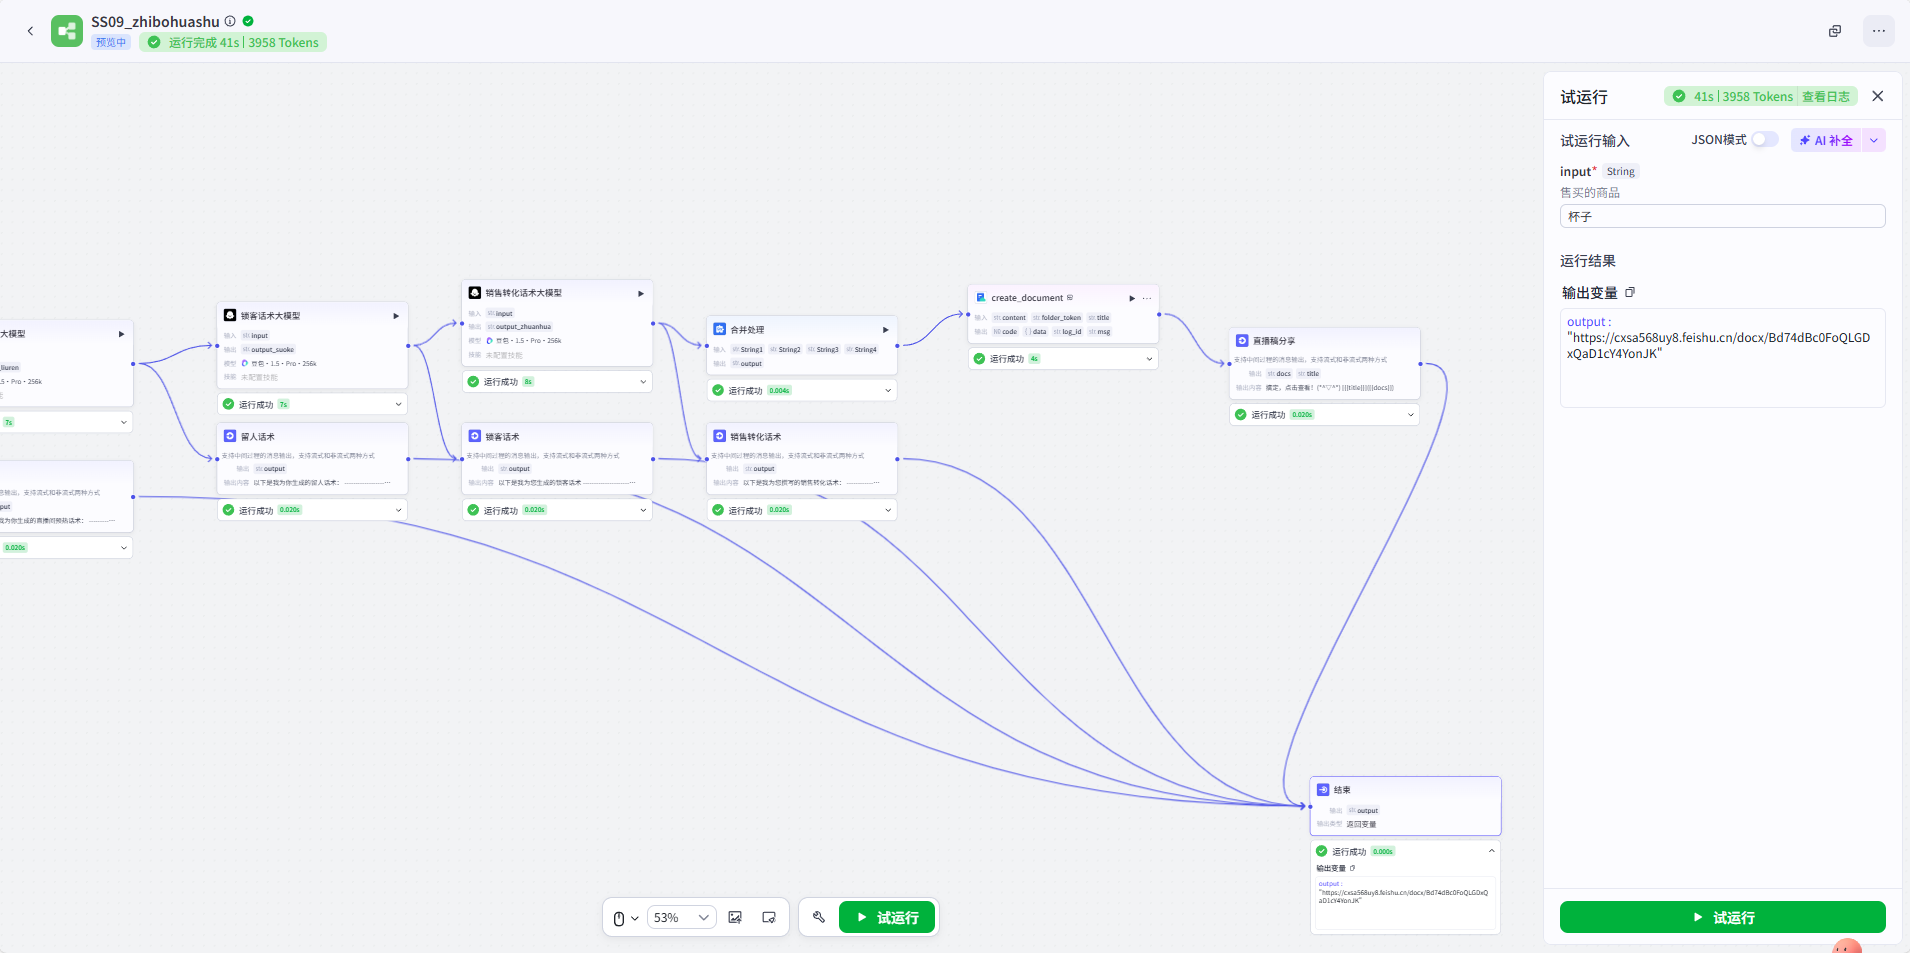This screenshot has width=1910, height=953.
Task: Click the docs variable in 直播稿分享 node
Action: click(x=1281, y=374)
